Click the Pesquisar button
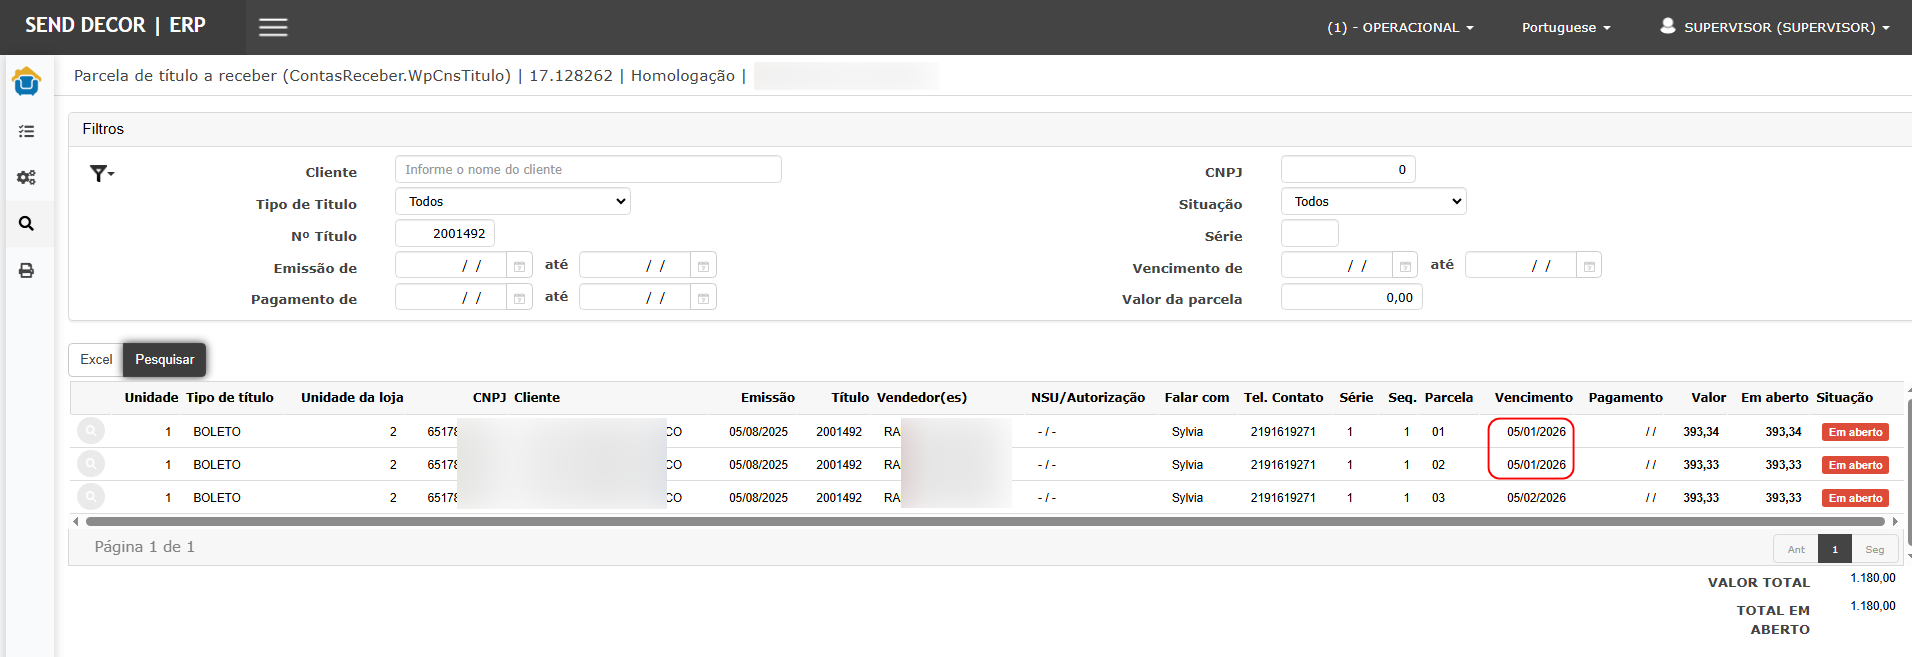1912x657 pixels. [165, 360]
